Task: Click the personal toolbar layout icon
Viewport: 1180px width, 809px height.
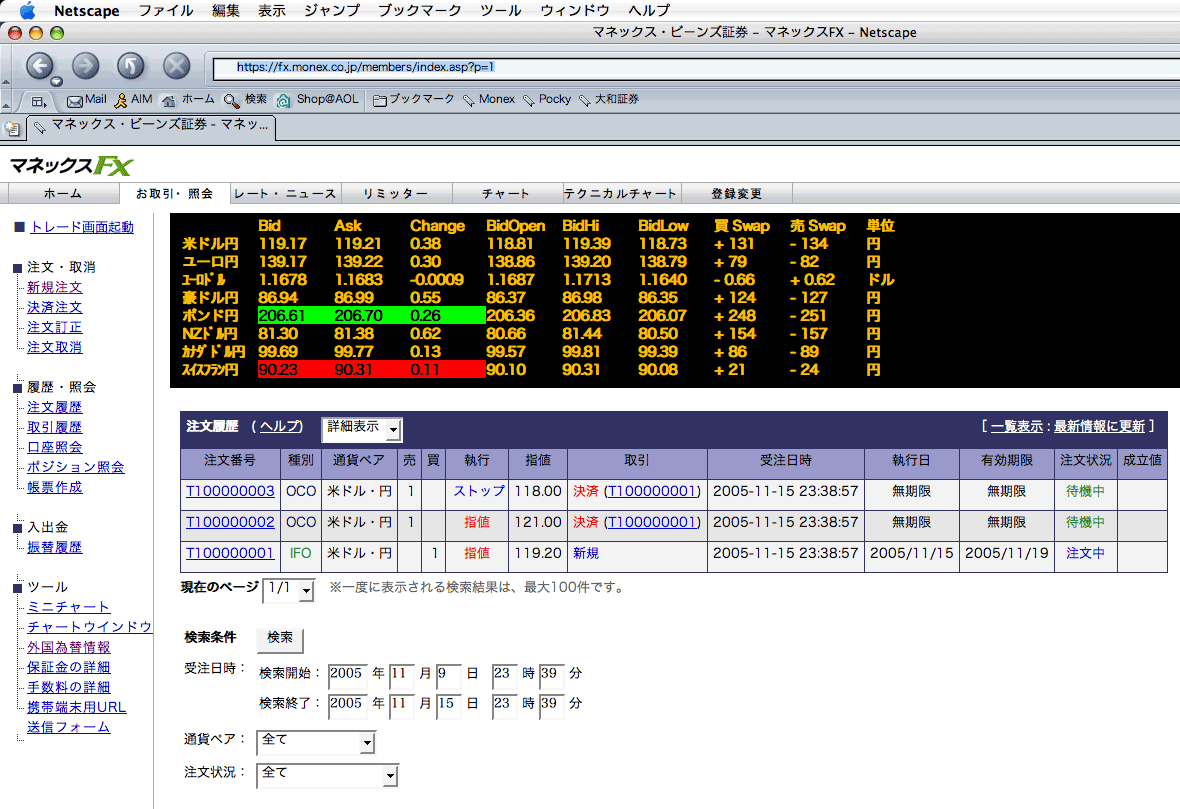Action: pyautogui.click(x=38, y=101)
